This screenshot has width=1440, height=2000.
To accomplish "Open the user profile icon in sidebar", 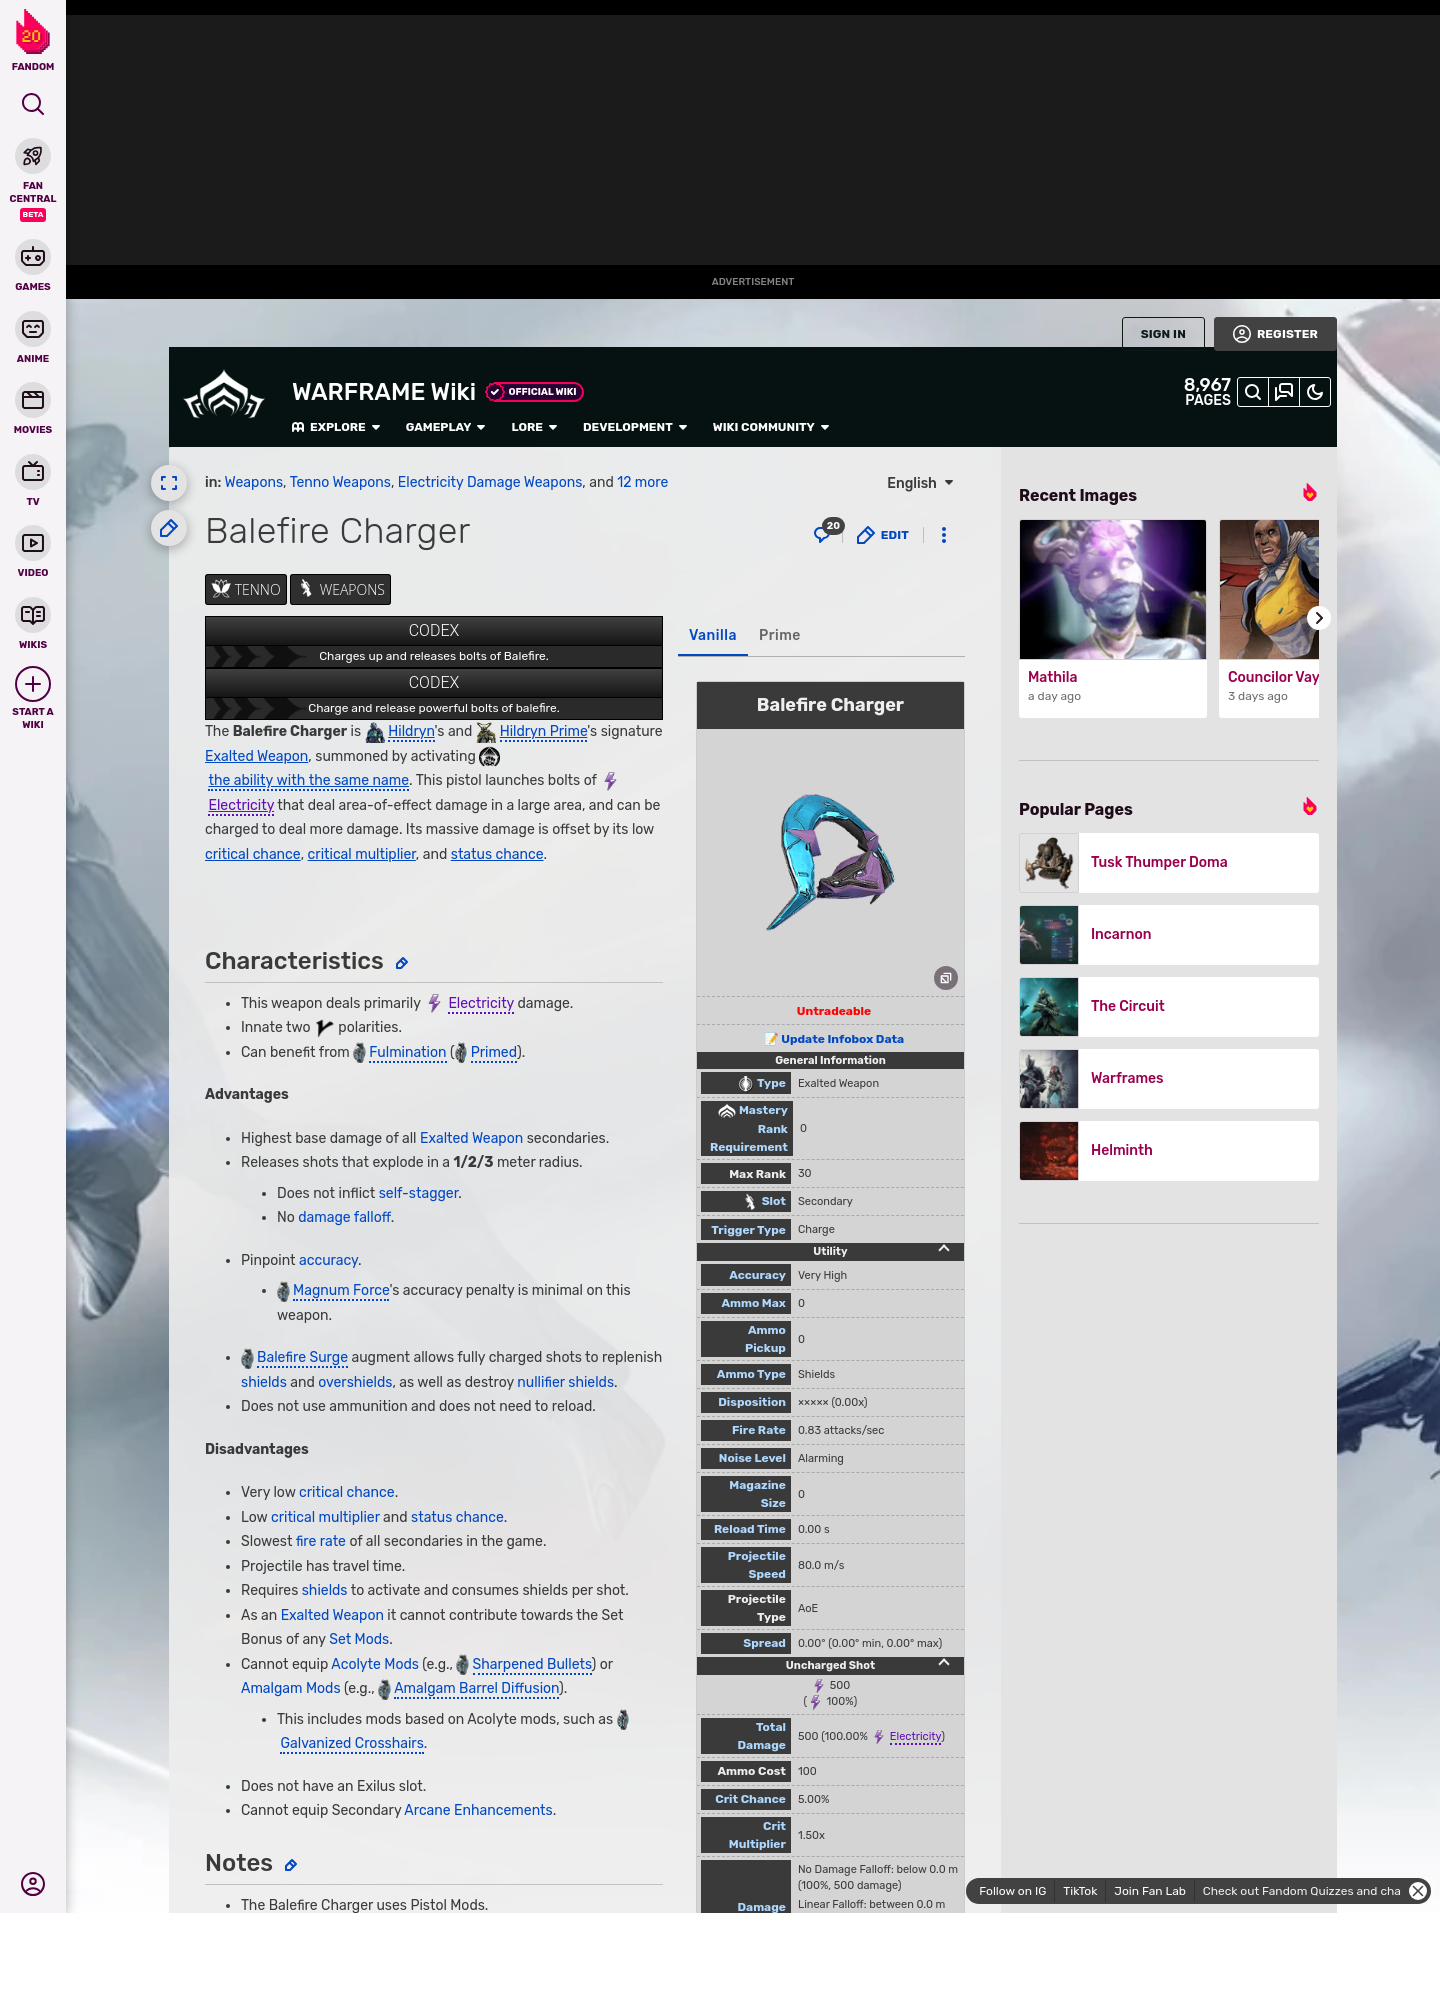I will (x=33, y=1884).
